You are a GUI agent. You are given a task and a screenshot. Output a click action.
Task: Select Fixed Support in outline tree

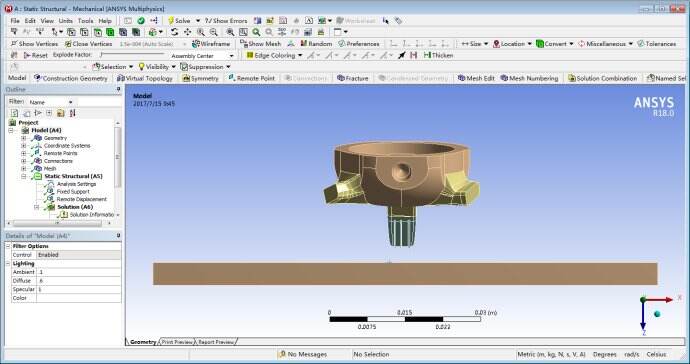[73, 192]
